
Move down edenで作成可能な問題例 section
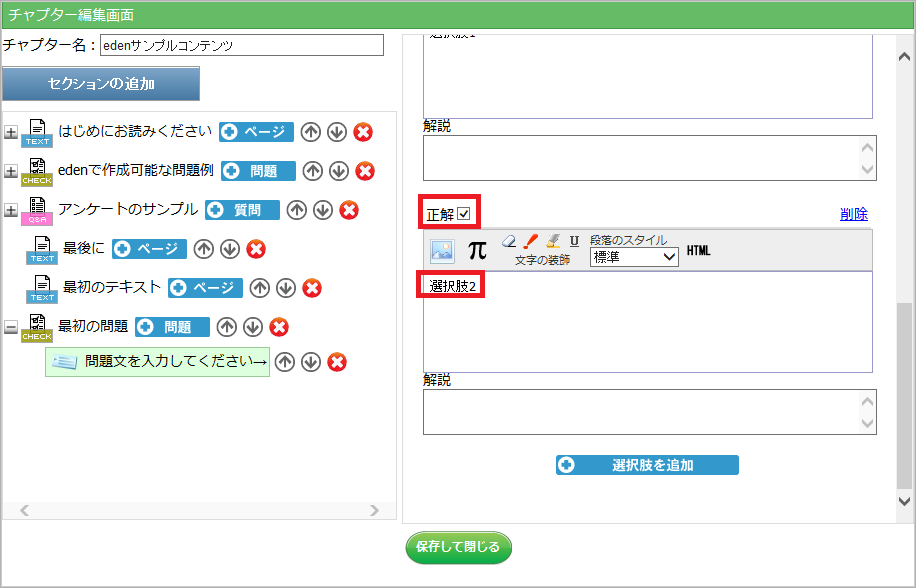pyautogui.click(x=339, y=171)
